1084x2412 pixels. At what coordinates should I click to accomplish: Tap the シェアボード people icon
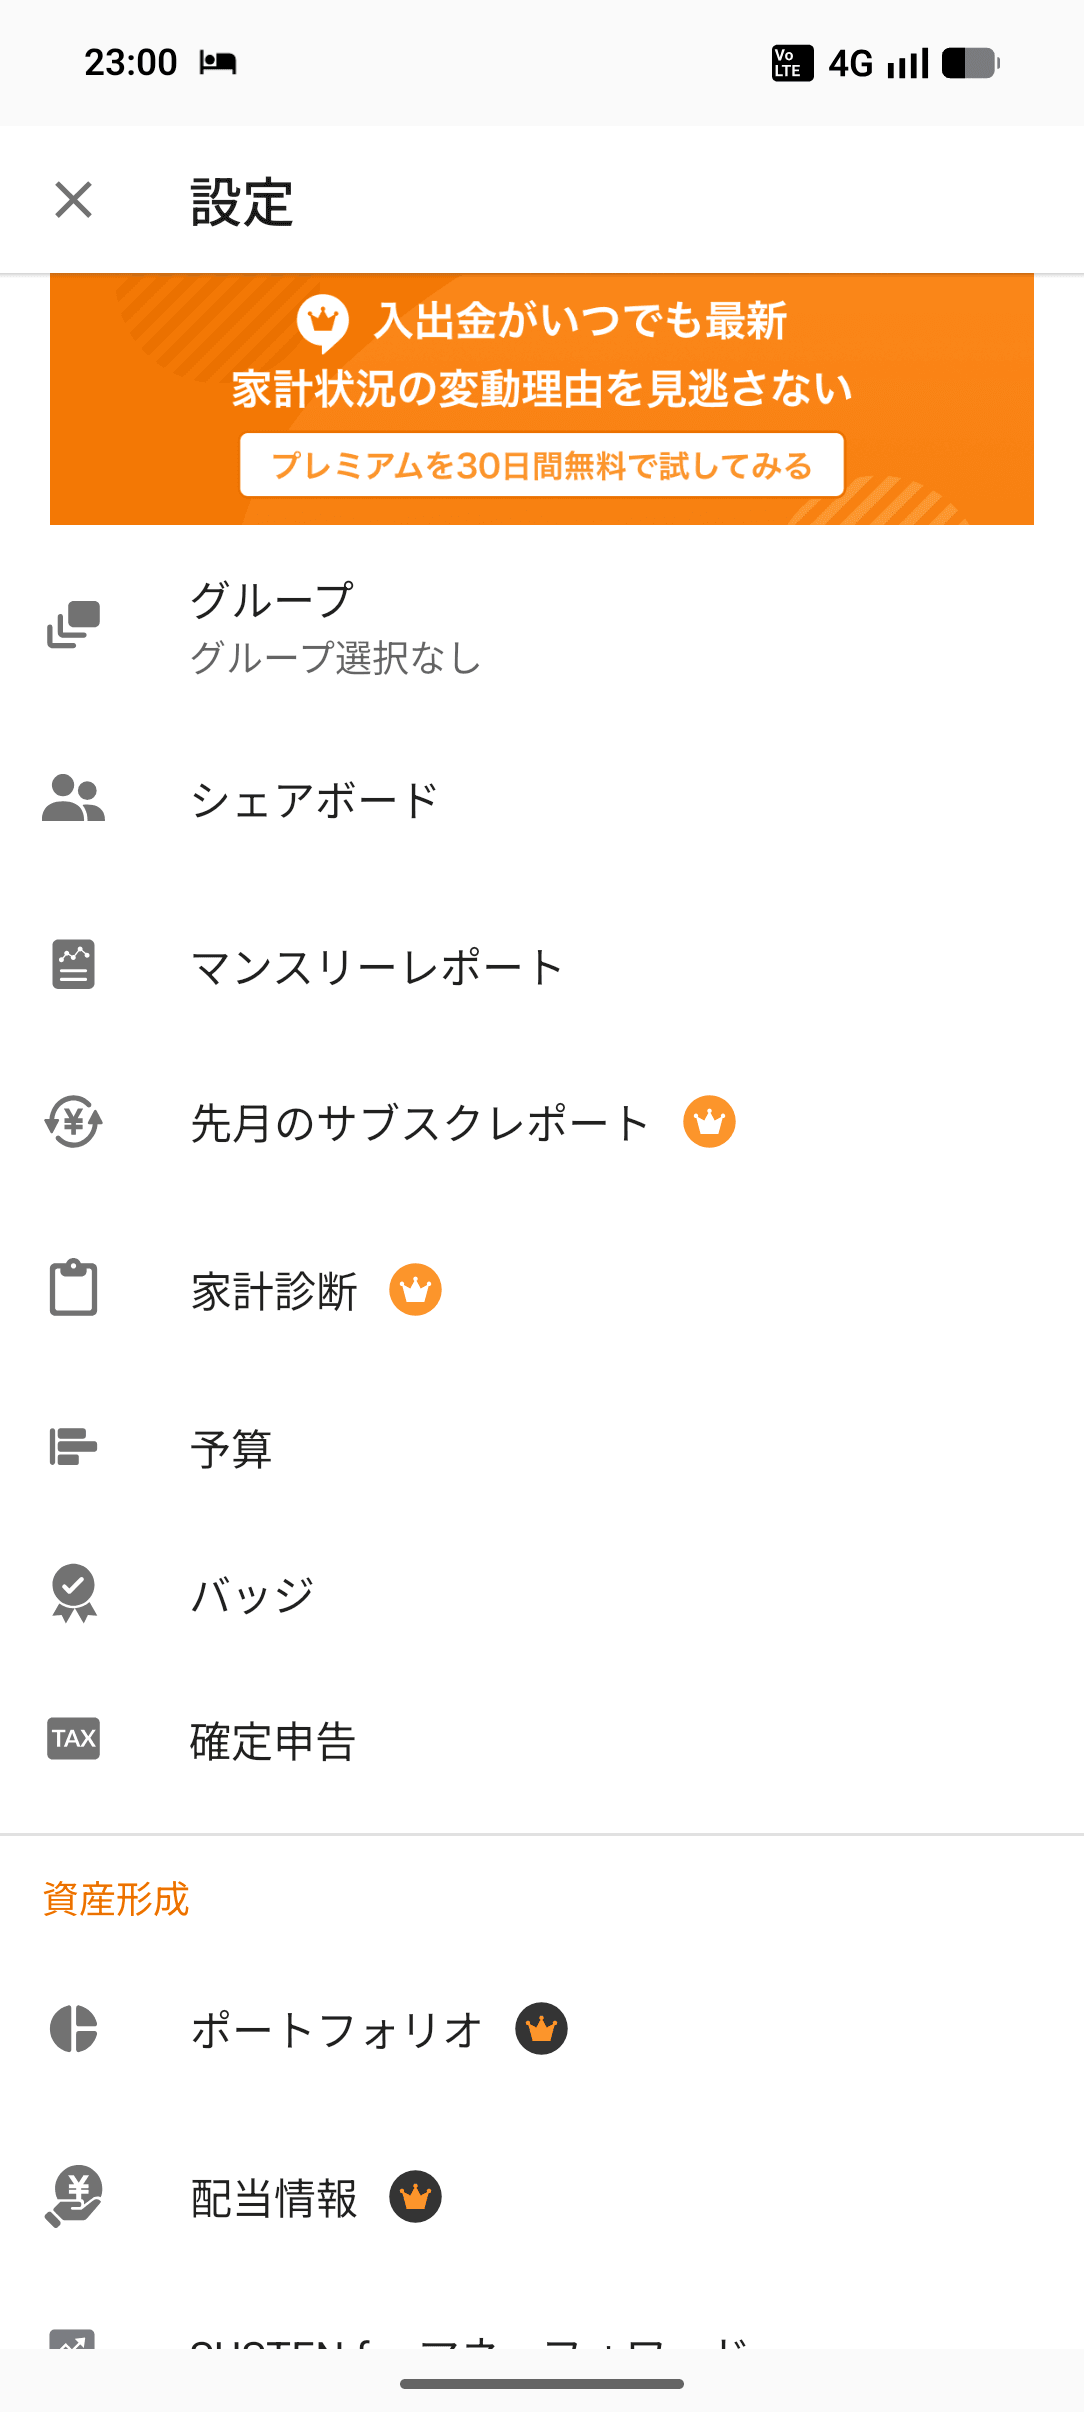tap(73, 799)
